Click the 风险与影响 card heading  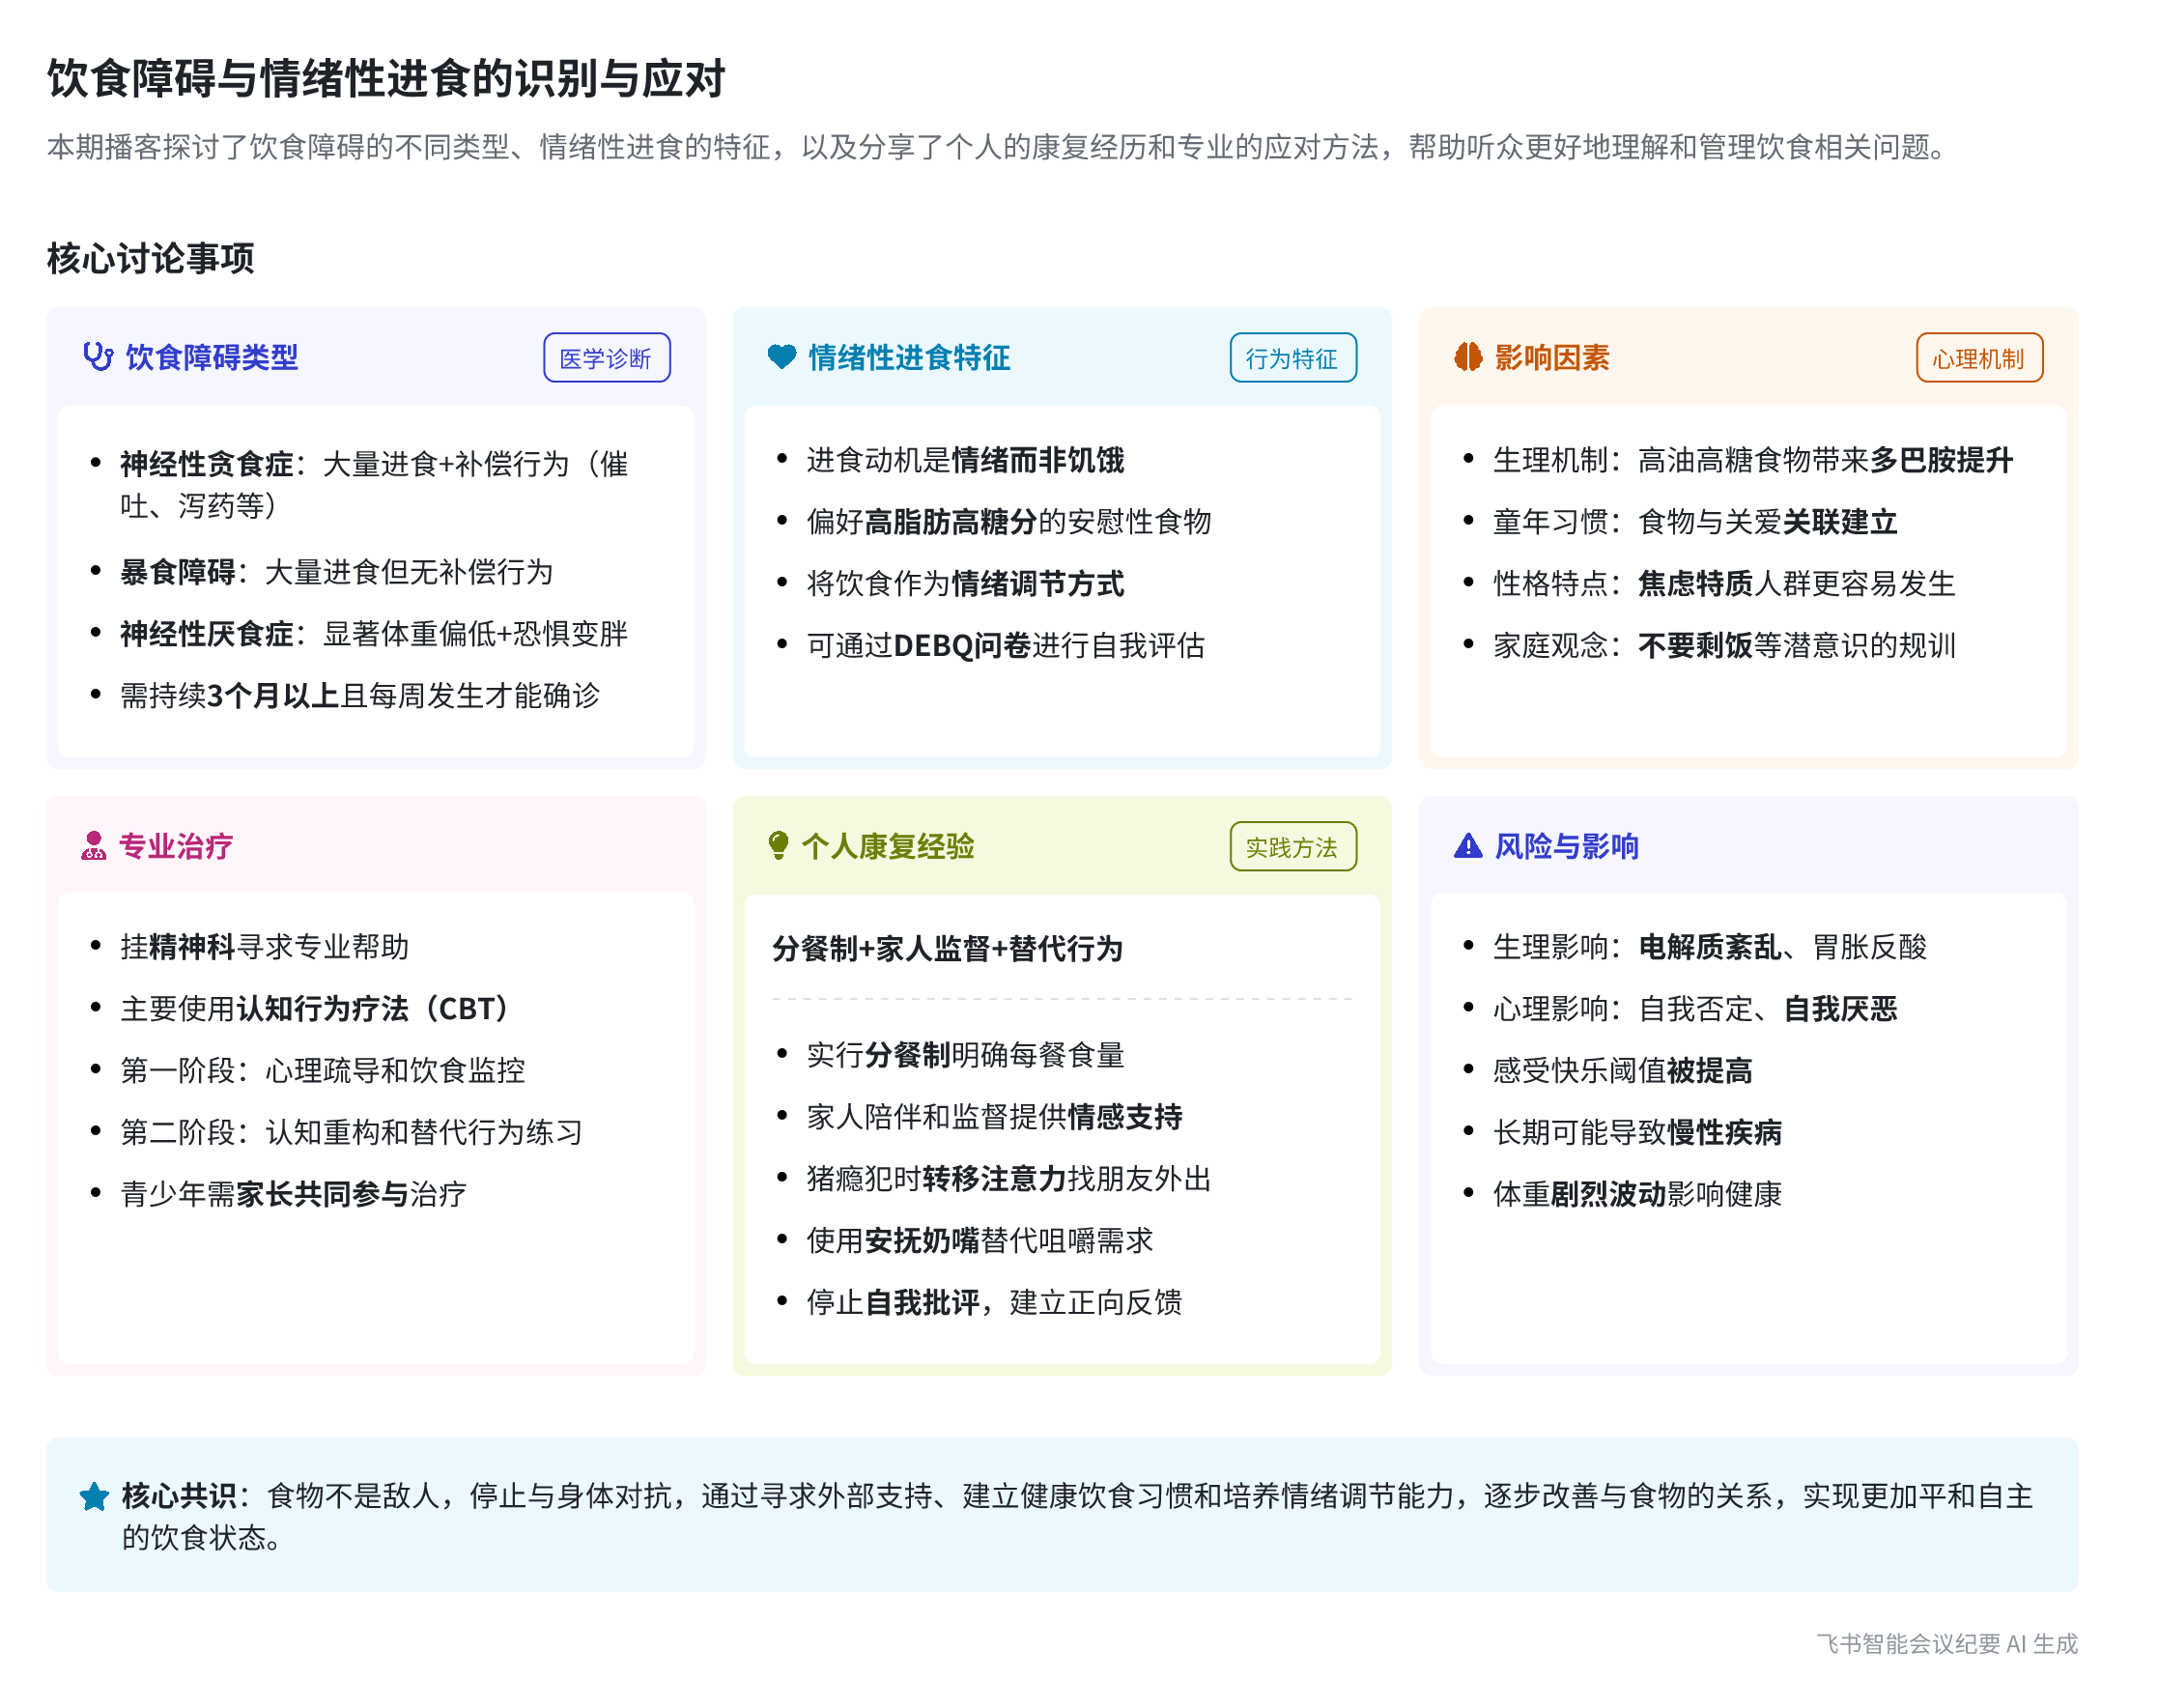click(x=1566, y=846)
